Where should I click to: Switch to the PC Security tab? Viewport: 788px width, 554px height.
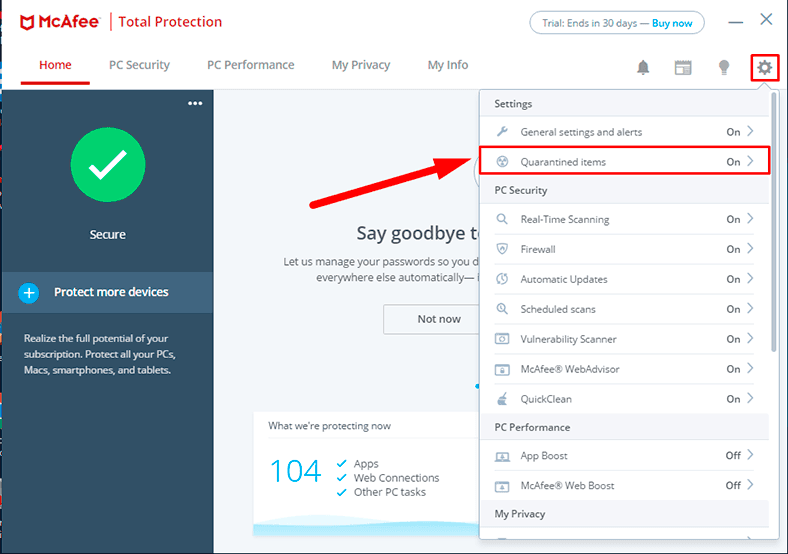[x=139, y=65]
